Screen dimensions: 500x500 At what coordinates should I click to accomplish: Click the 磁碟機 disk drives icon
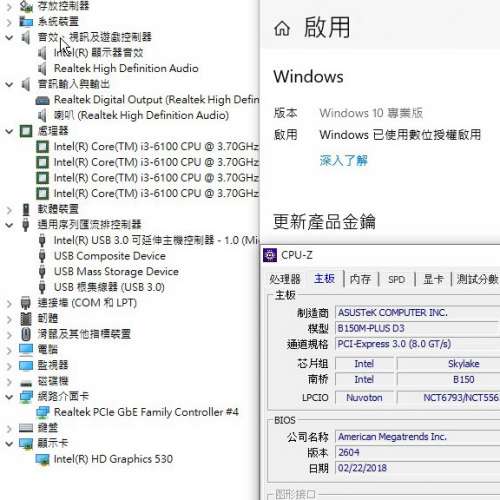coord(26,383)
